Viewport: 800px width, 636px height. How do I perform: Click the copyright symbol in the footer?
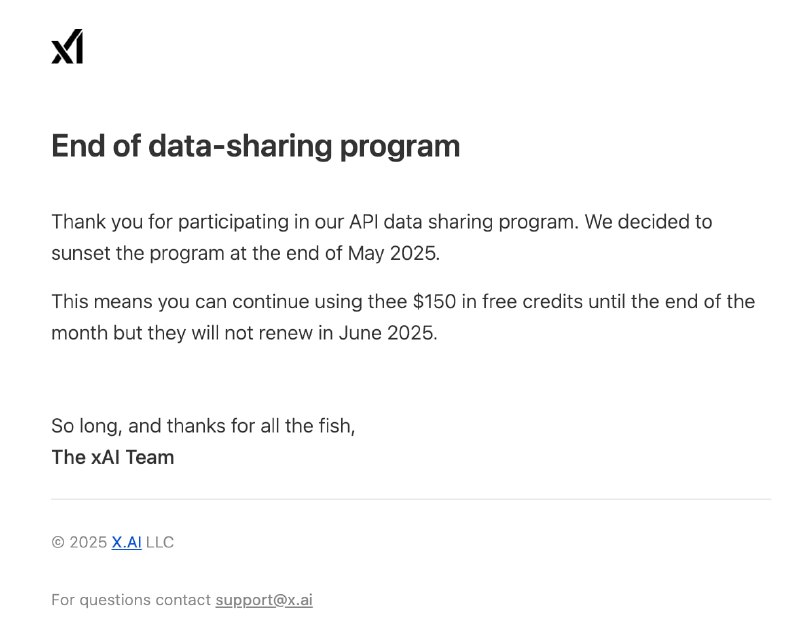(58, 542)
